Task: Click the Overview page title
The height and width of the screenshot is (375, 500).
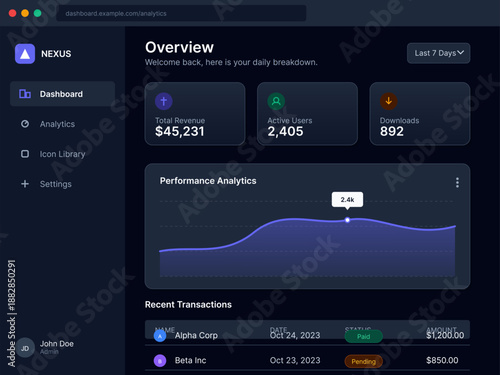Action: tap(179, 47)
